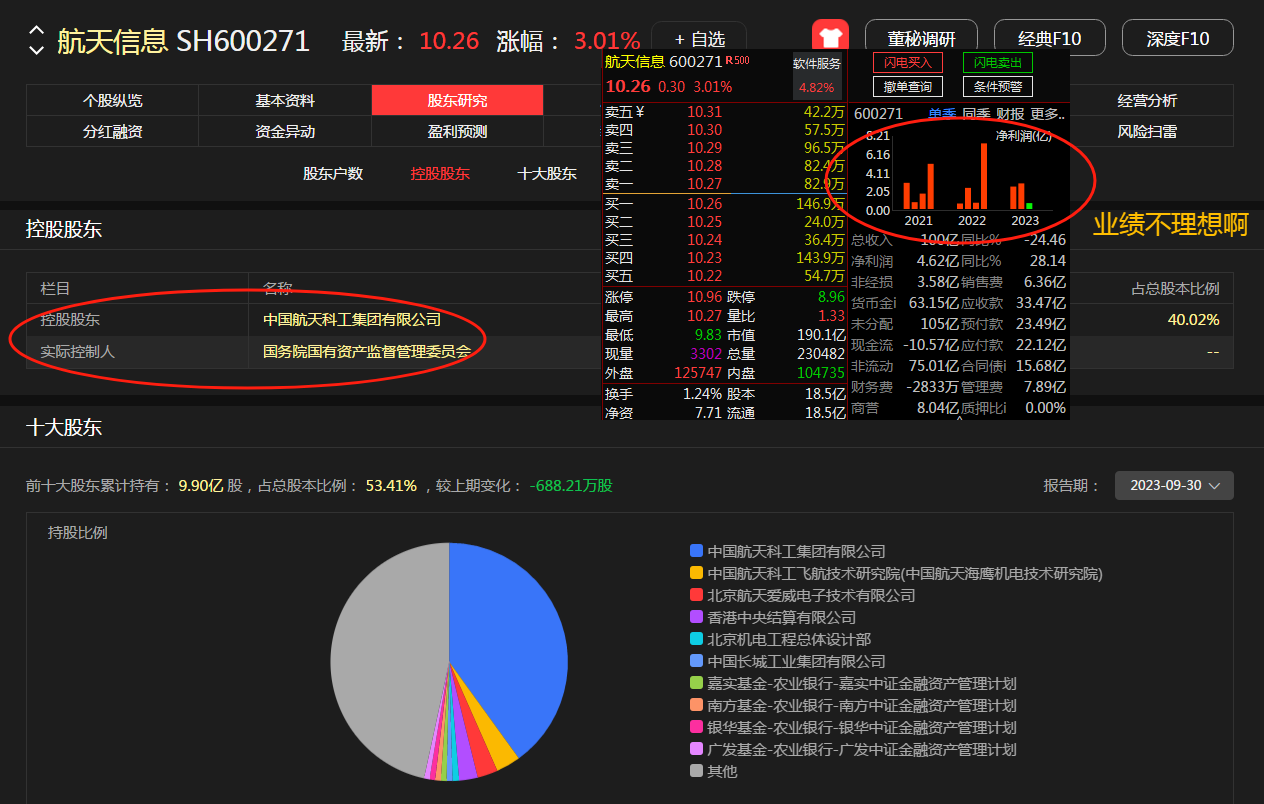Viewport: 1264px width, 804px height.
Task: Click the 占总股本比例 column header
Action: pyautogui.click(x=1175, y=288)
